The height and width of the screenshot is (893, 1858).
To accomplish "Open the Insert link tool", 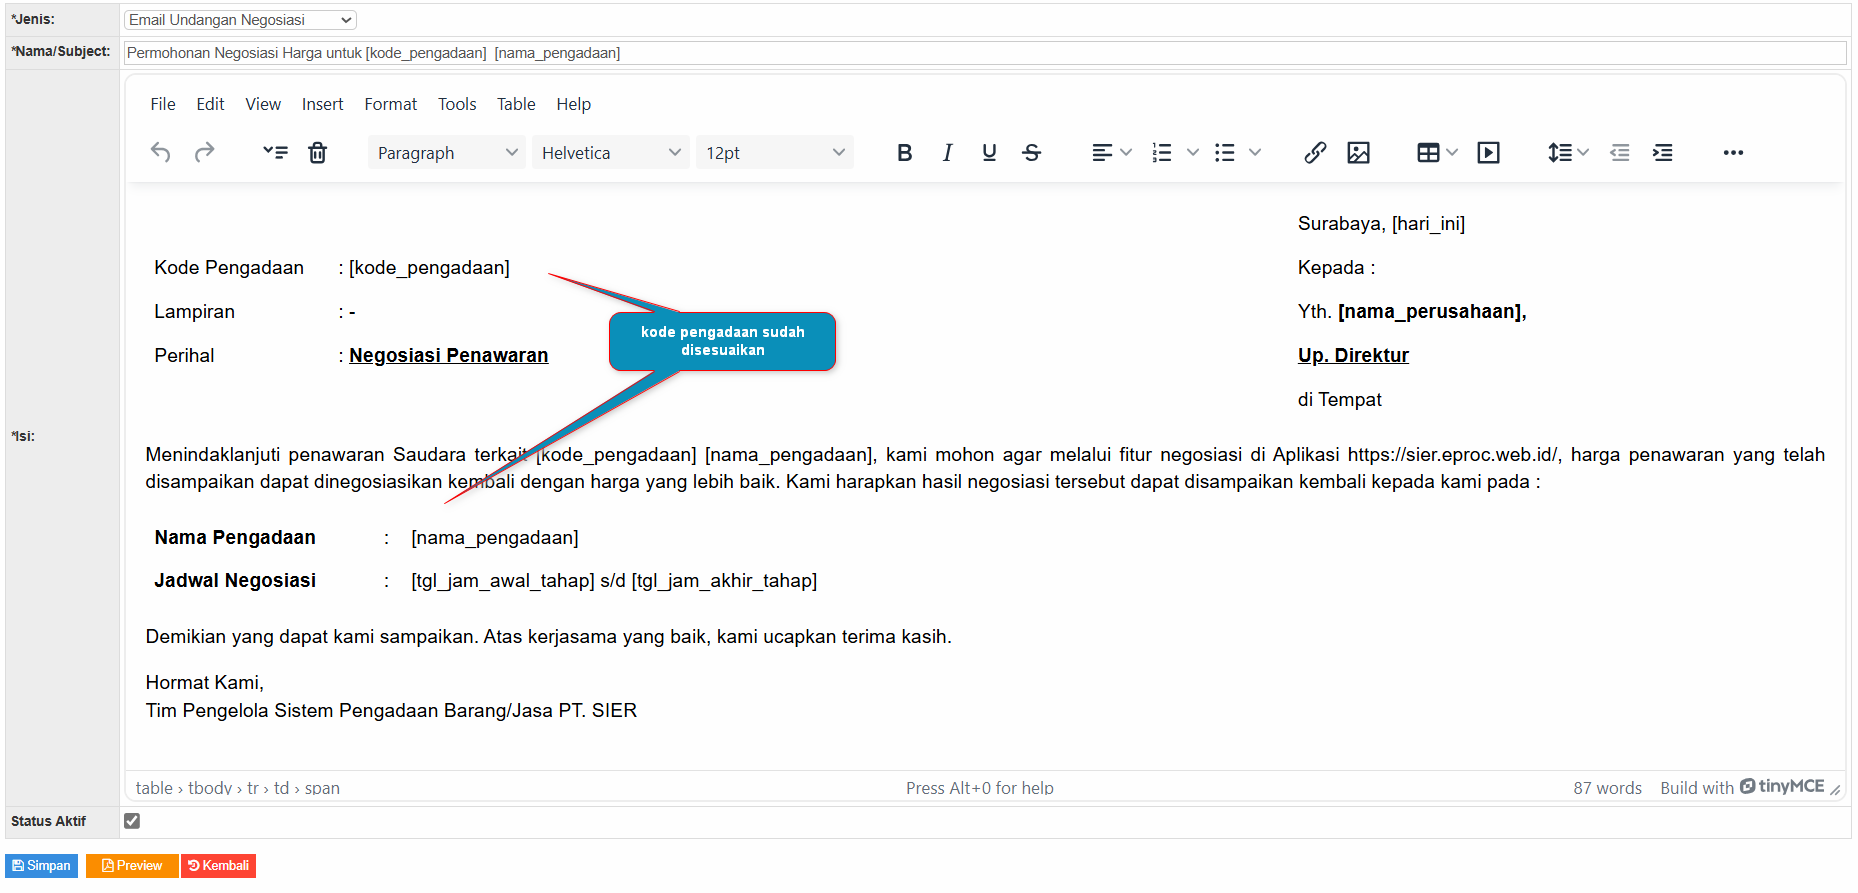I will tap(1315, 153).
